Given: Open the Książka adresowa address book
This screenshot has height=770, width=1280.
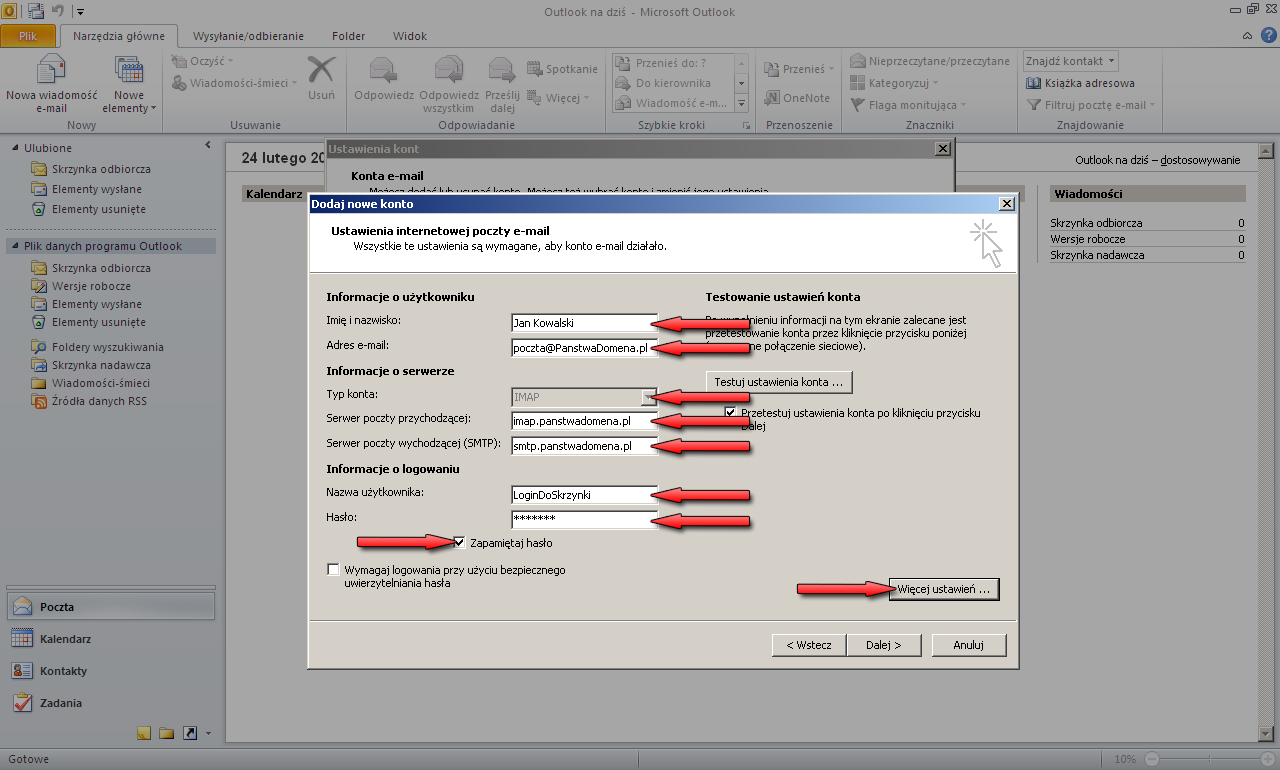Looking at the screenshot, I should 1081,83.
